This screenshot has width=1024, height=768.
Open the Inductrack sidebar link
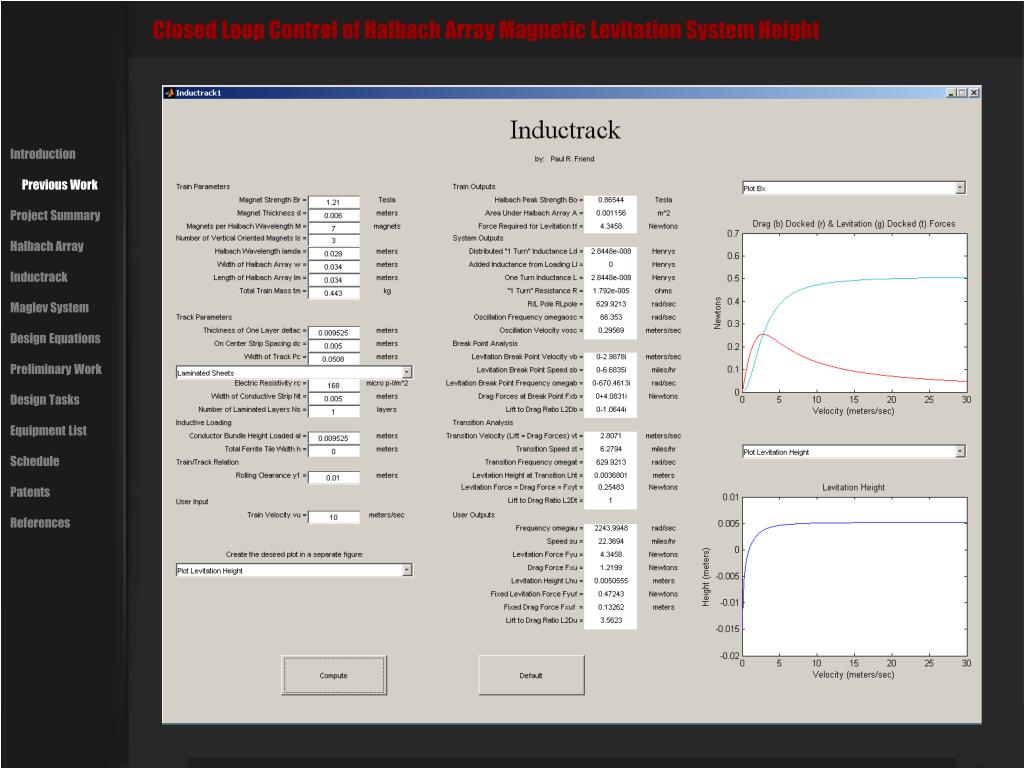[x=39, y=277]
